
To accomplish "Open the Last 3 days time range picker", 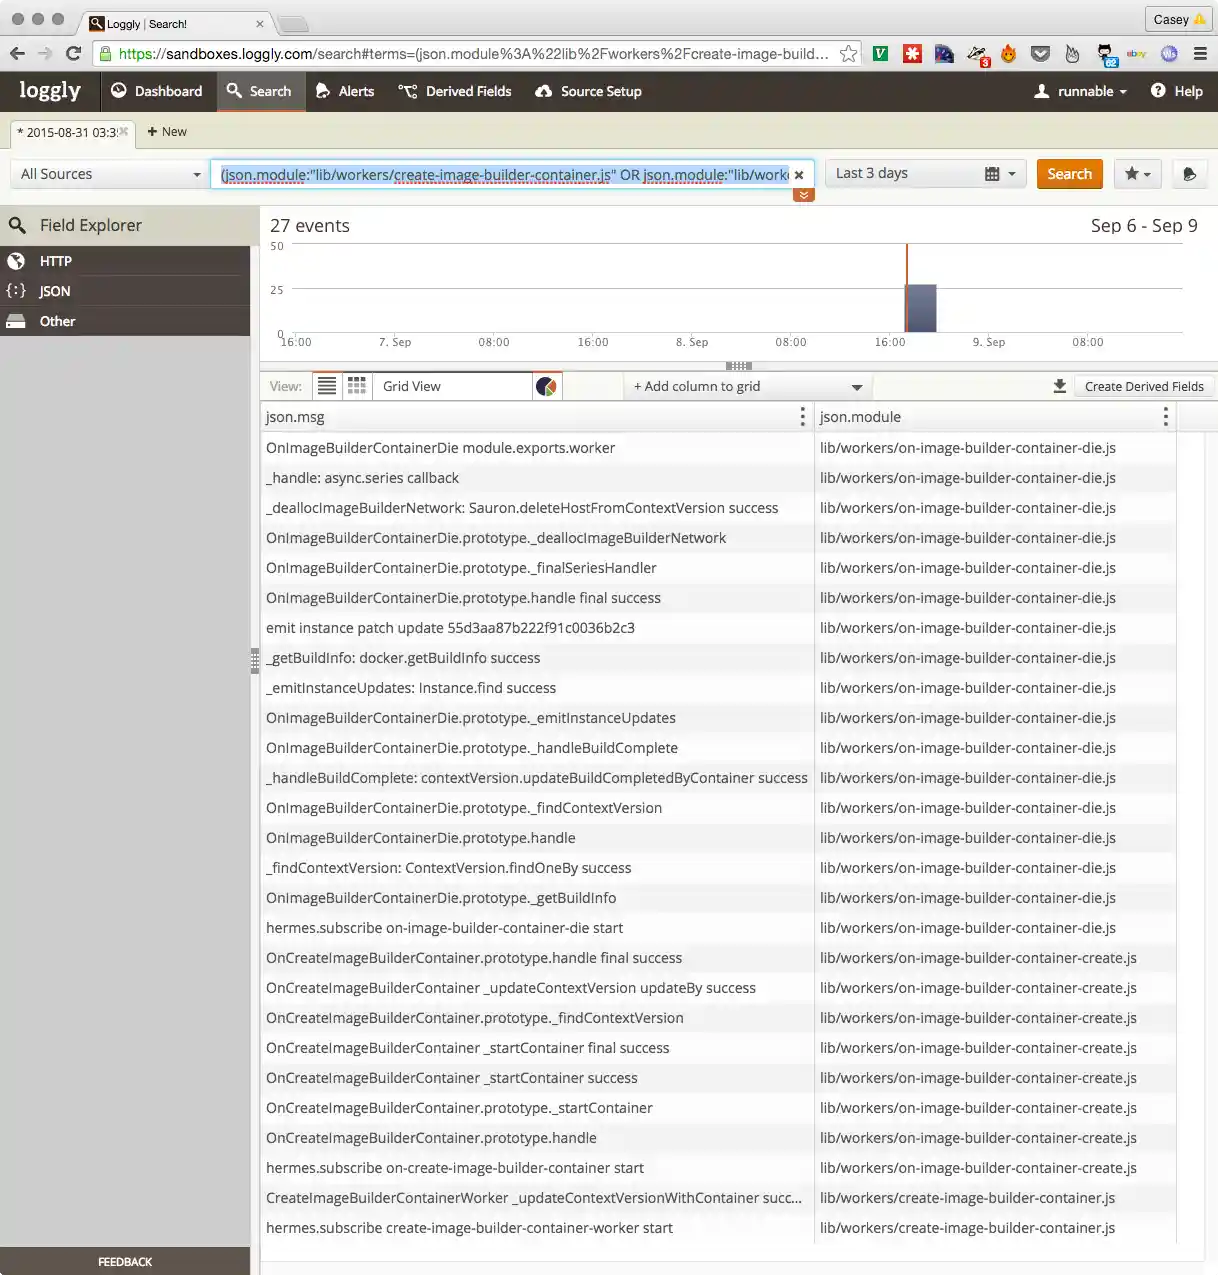I will pos(925,174).
